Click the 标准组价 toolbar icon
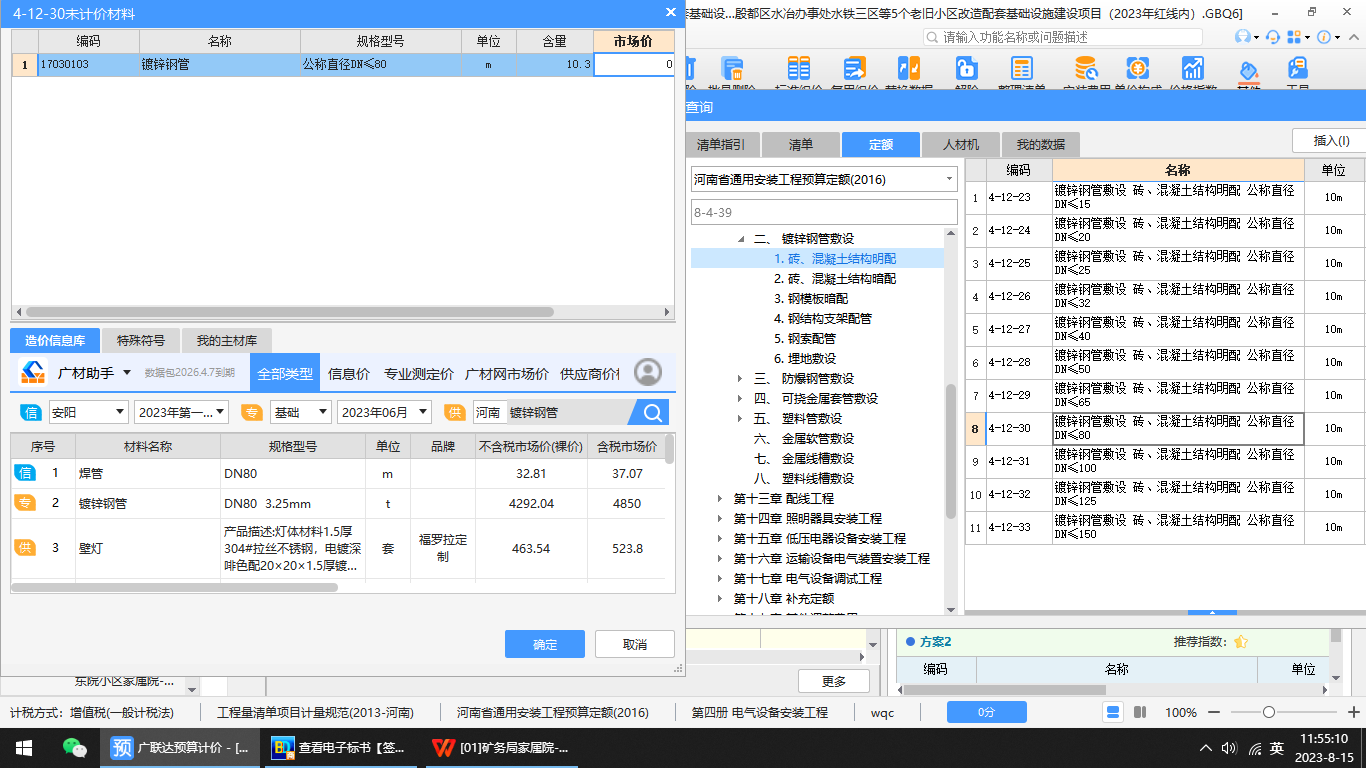1366x768 pixels. [798, 69]
